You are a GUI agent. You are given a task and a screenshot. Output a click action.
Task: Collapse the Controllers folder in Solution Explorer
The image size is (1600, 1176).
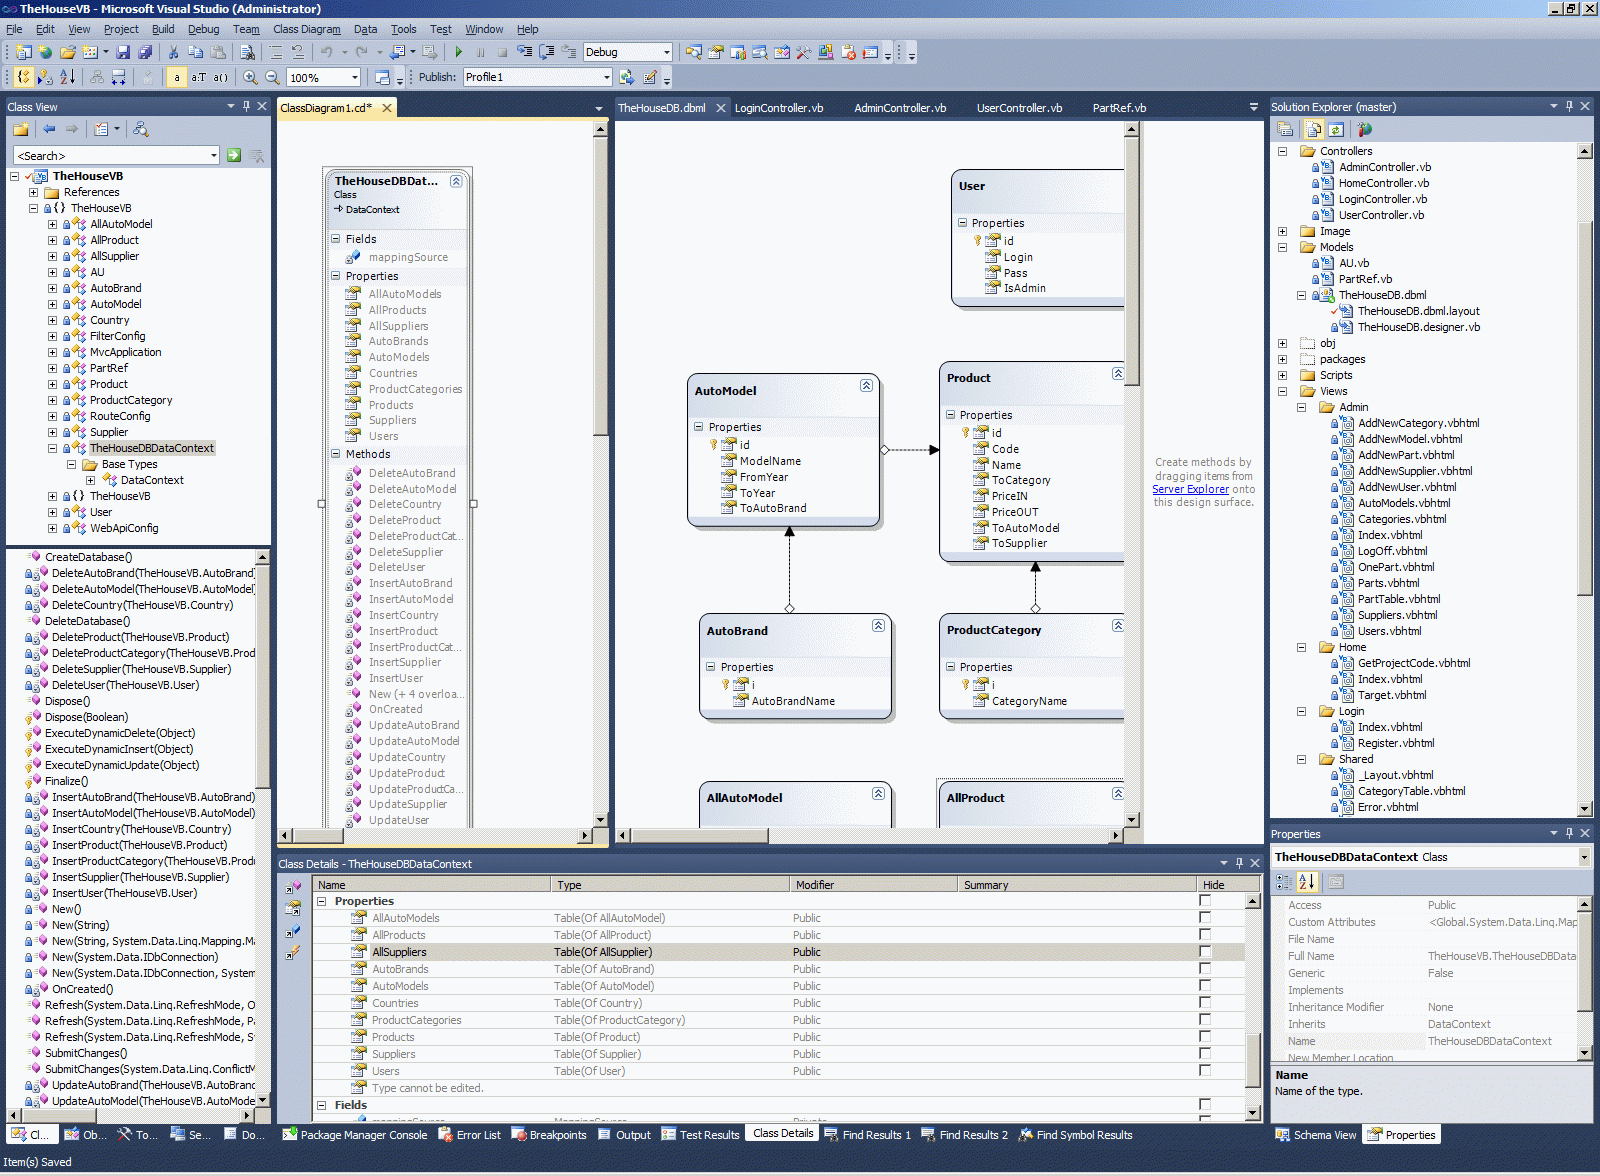pyautogui.click(x=1282, y=151)
